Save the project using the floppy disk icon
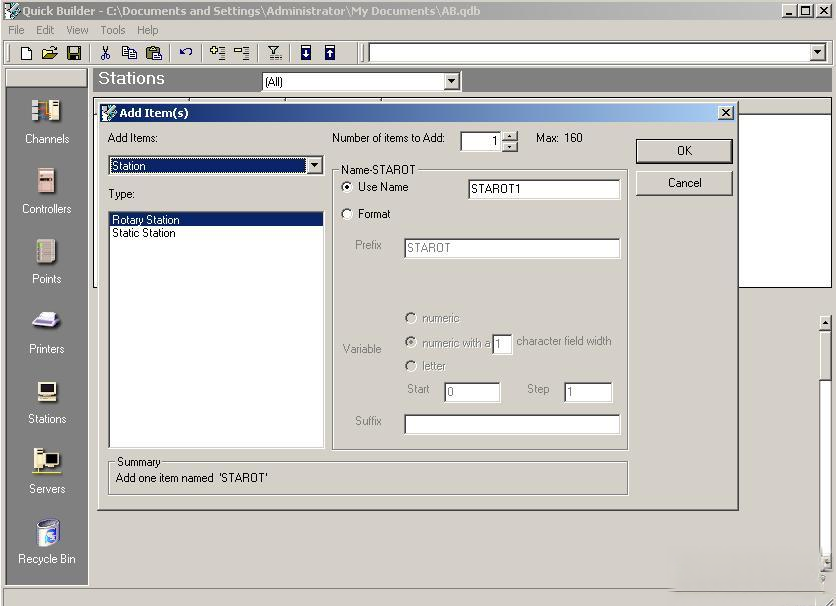This screenshot has width=836, height=606. click(x=74, y=53)
